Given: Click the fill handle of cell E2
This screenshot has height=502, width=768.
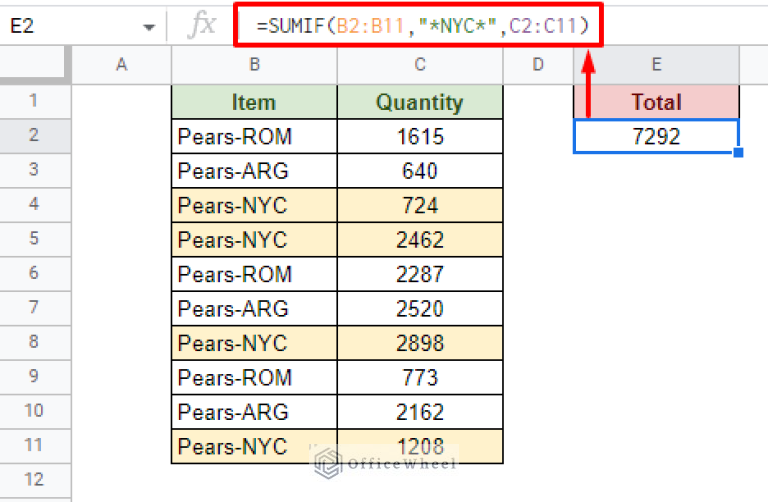Looking at the screenshot, I should click(x=738, y=152).
